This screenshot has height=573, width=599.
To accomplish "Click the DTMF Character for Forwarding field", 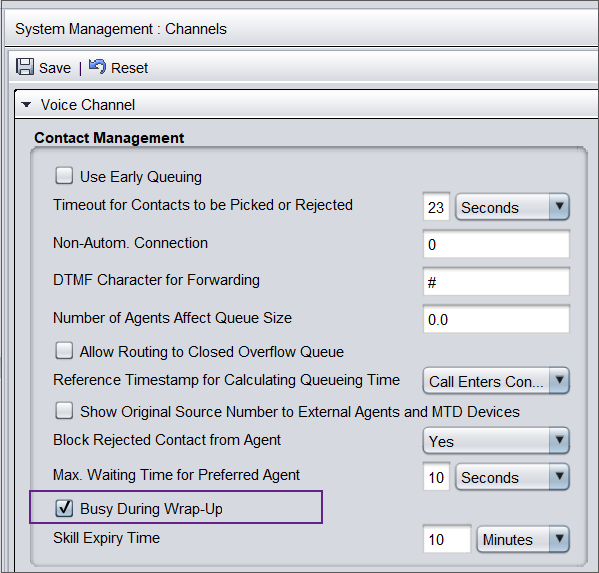I will (x=496, y=282).
